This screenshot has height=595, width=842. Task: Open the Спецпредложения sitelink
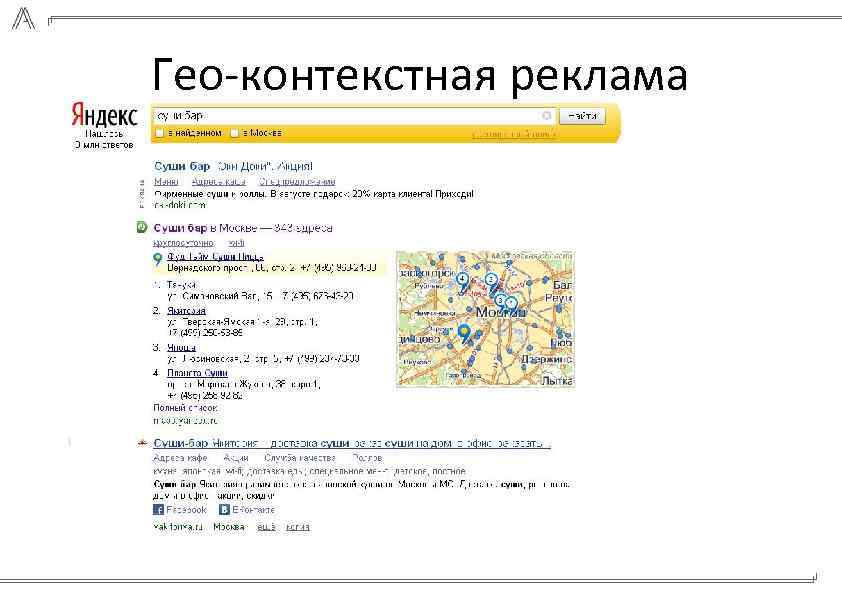[297, 182]
